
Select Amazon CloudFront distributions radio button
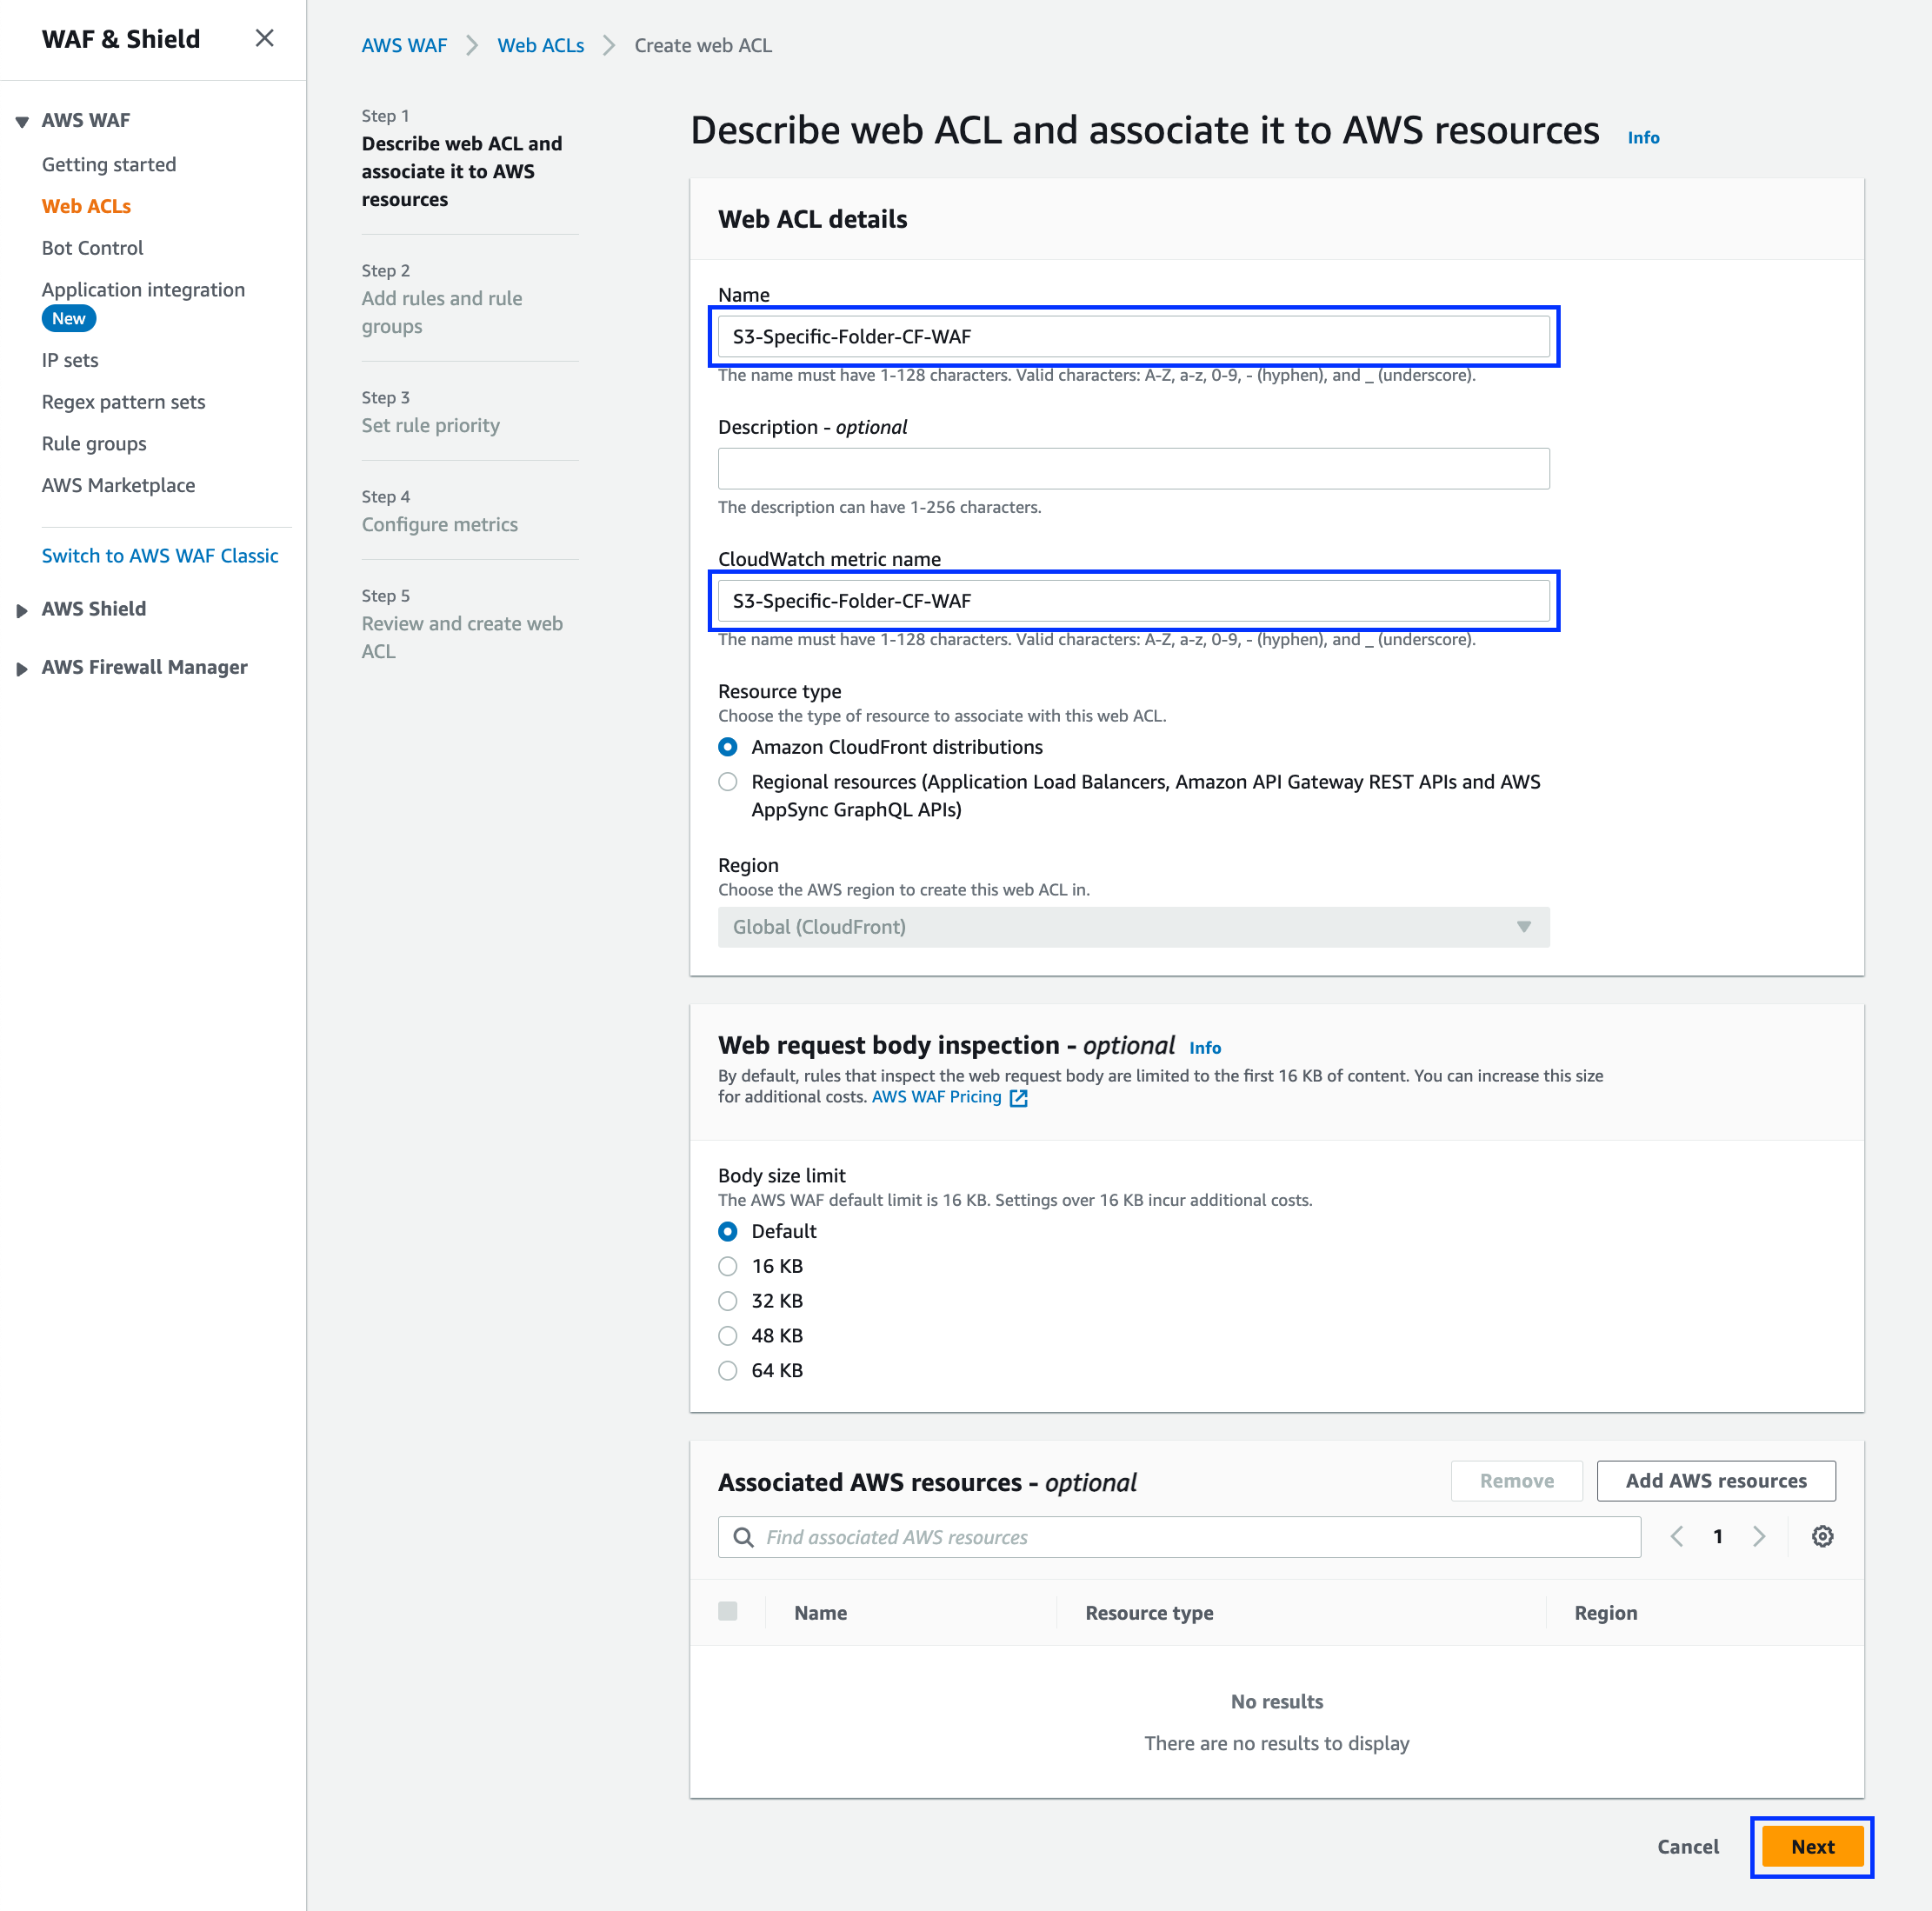(728, 747)
